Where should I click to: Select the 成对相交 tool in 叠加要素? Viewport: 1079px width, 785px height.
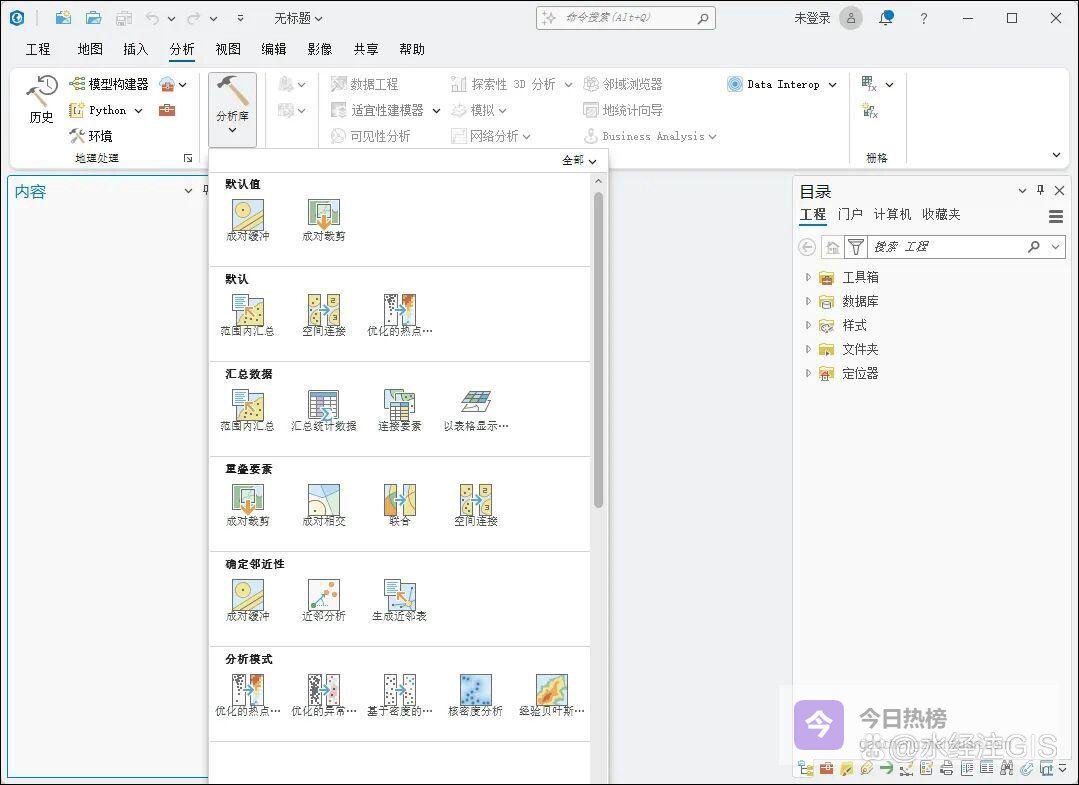pyautogui.click(x=323, y=505)
